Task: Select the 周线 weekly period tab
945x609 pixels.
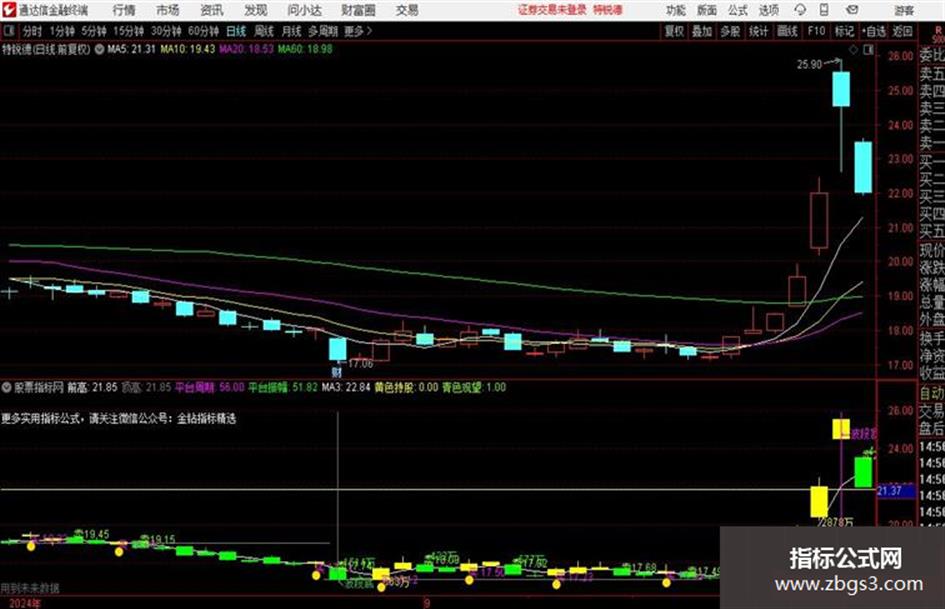Action: 264,31
